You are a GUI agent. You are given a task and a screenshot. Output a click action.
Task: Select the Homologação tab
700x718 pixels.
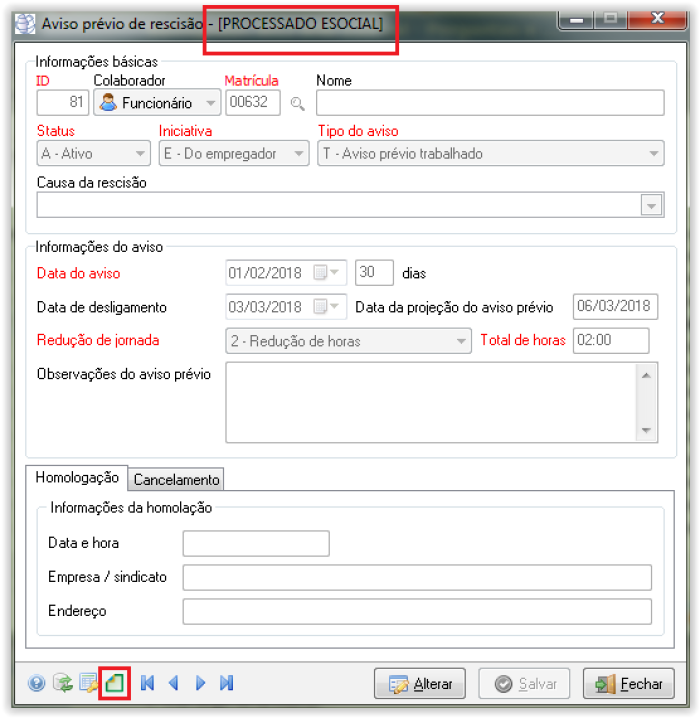[x=77, y=478]
